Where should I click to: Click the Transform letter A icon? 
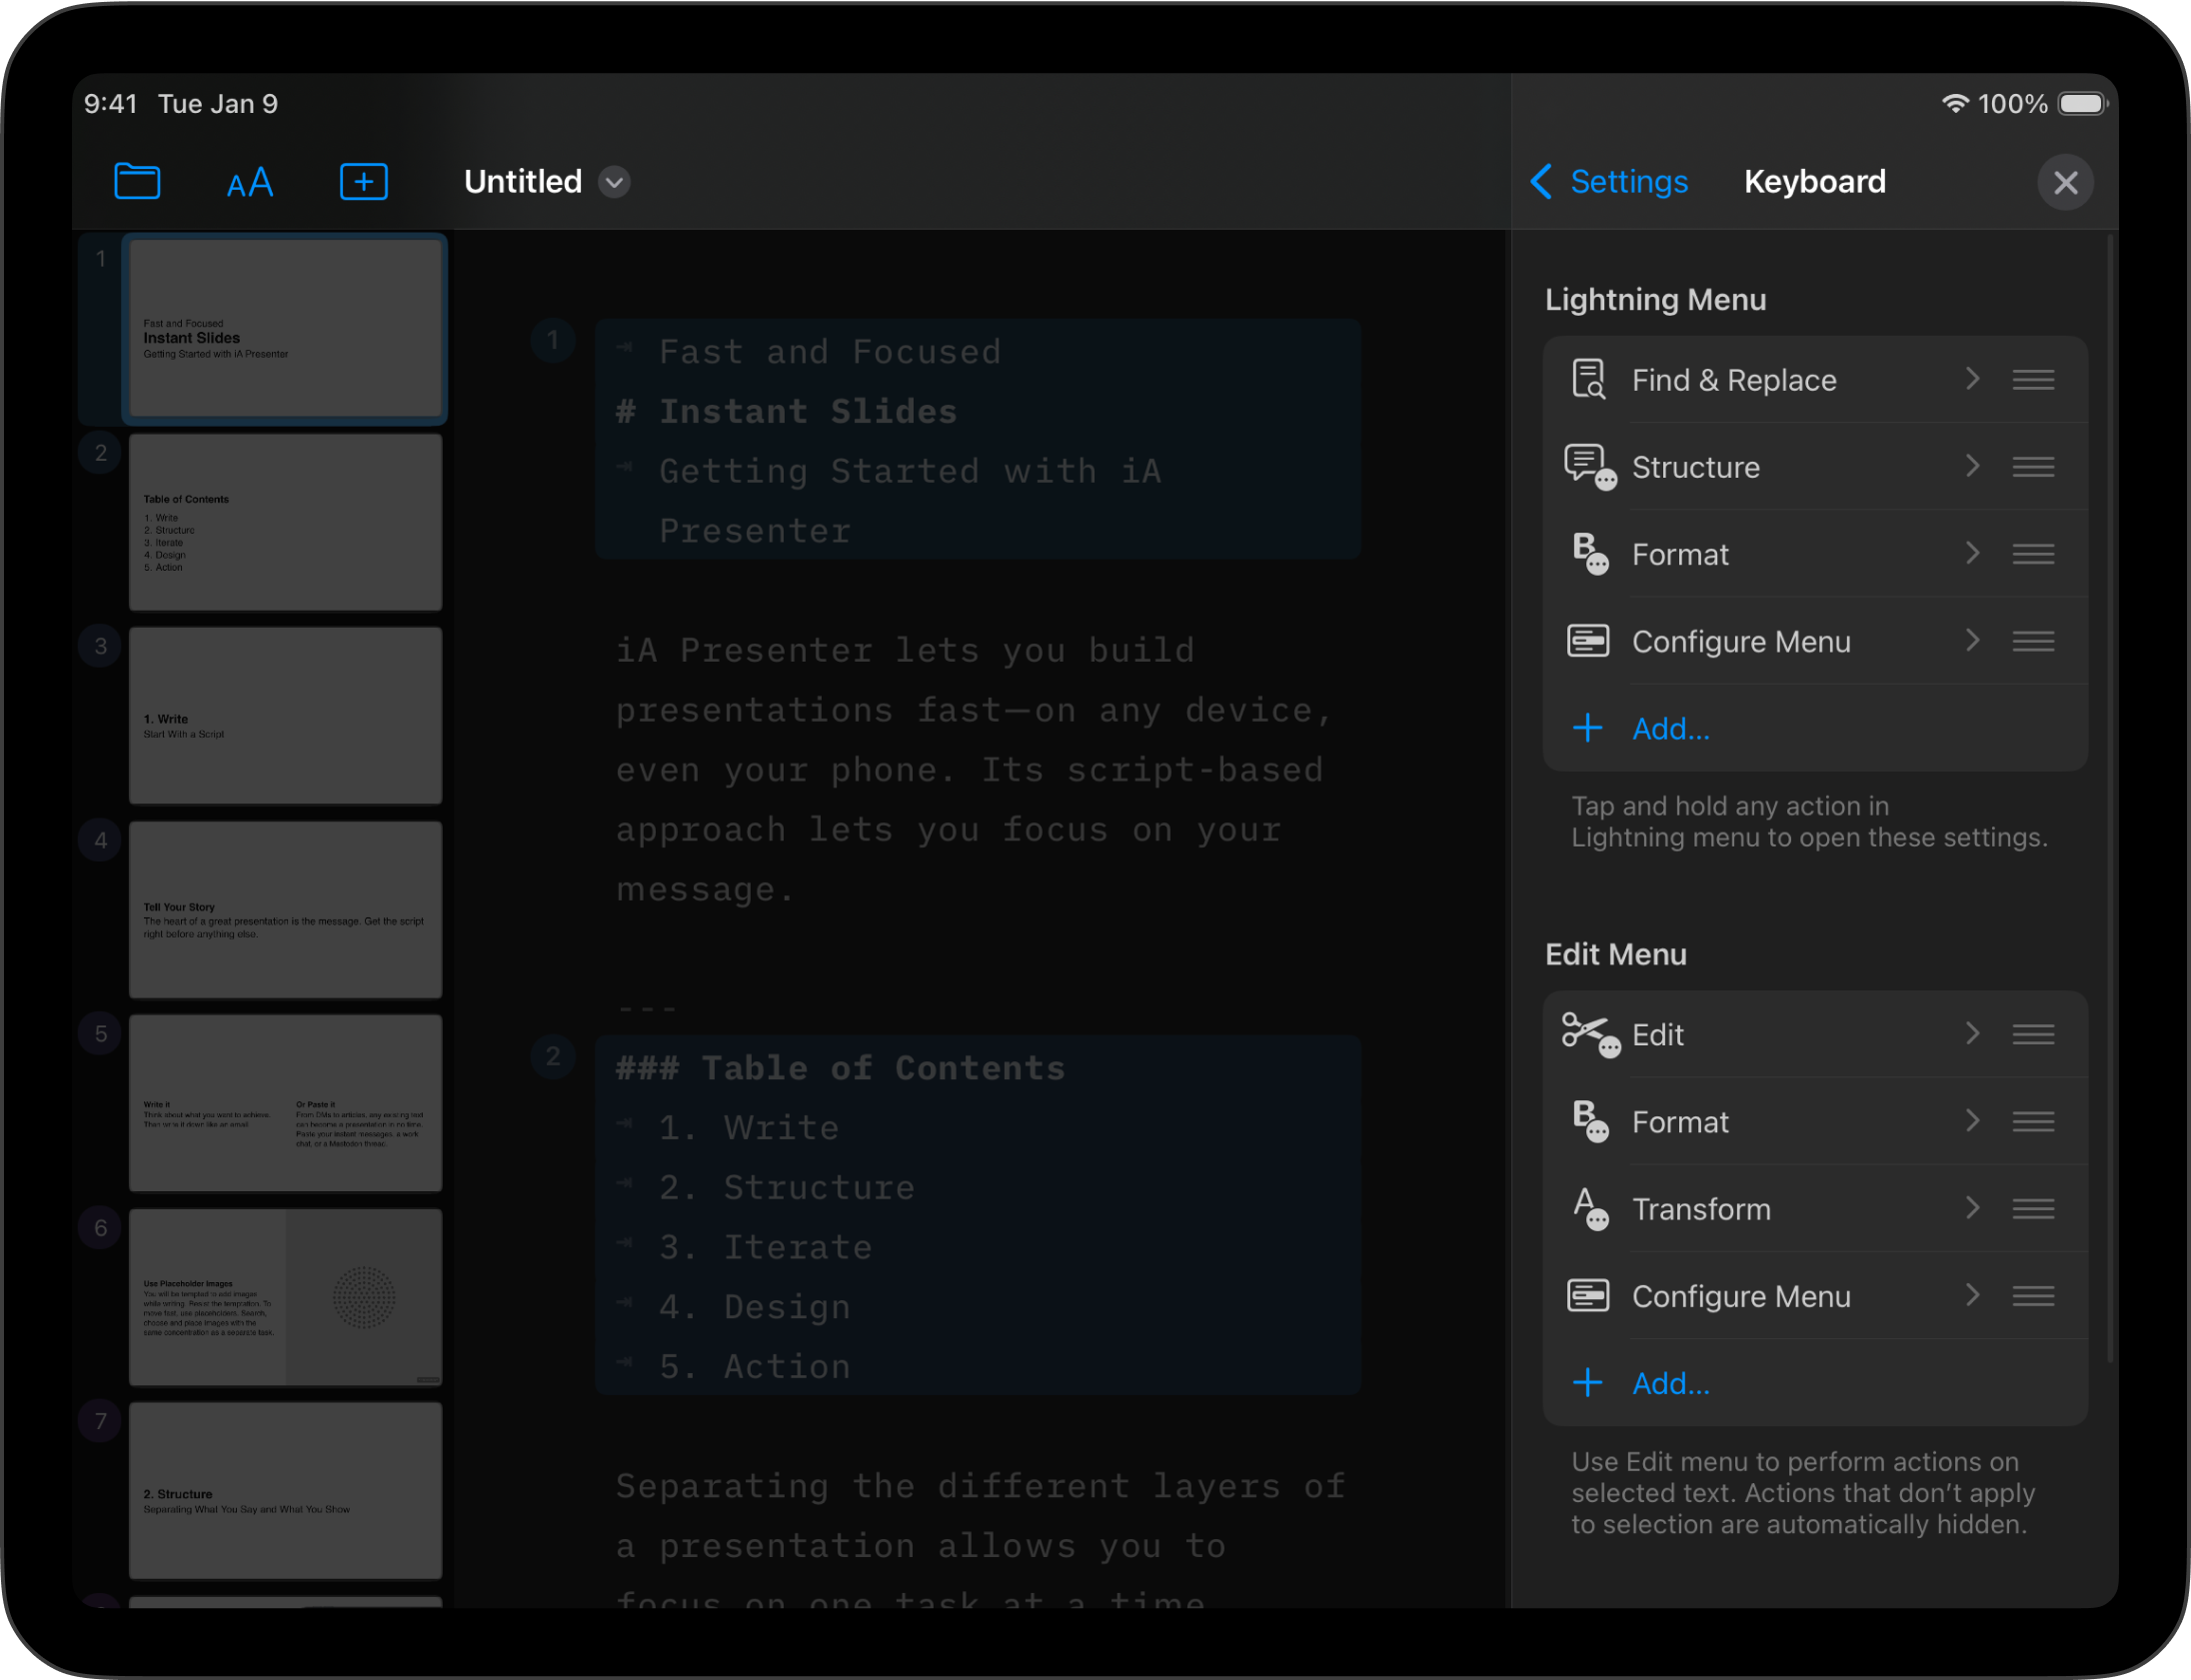coord(1588,1209)
